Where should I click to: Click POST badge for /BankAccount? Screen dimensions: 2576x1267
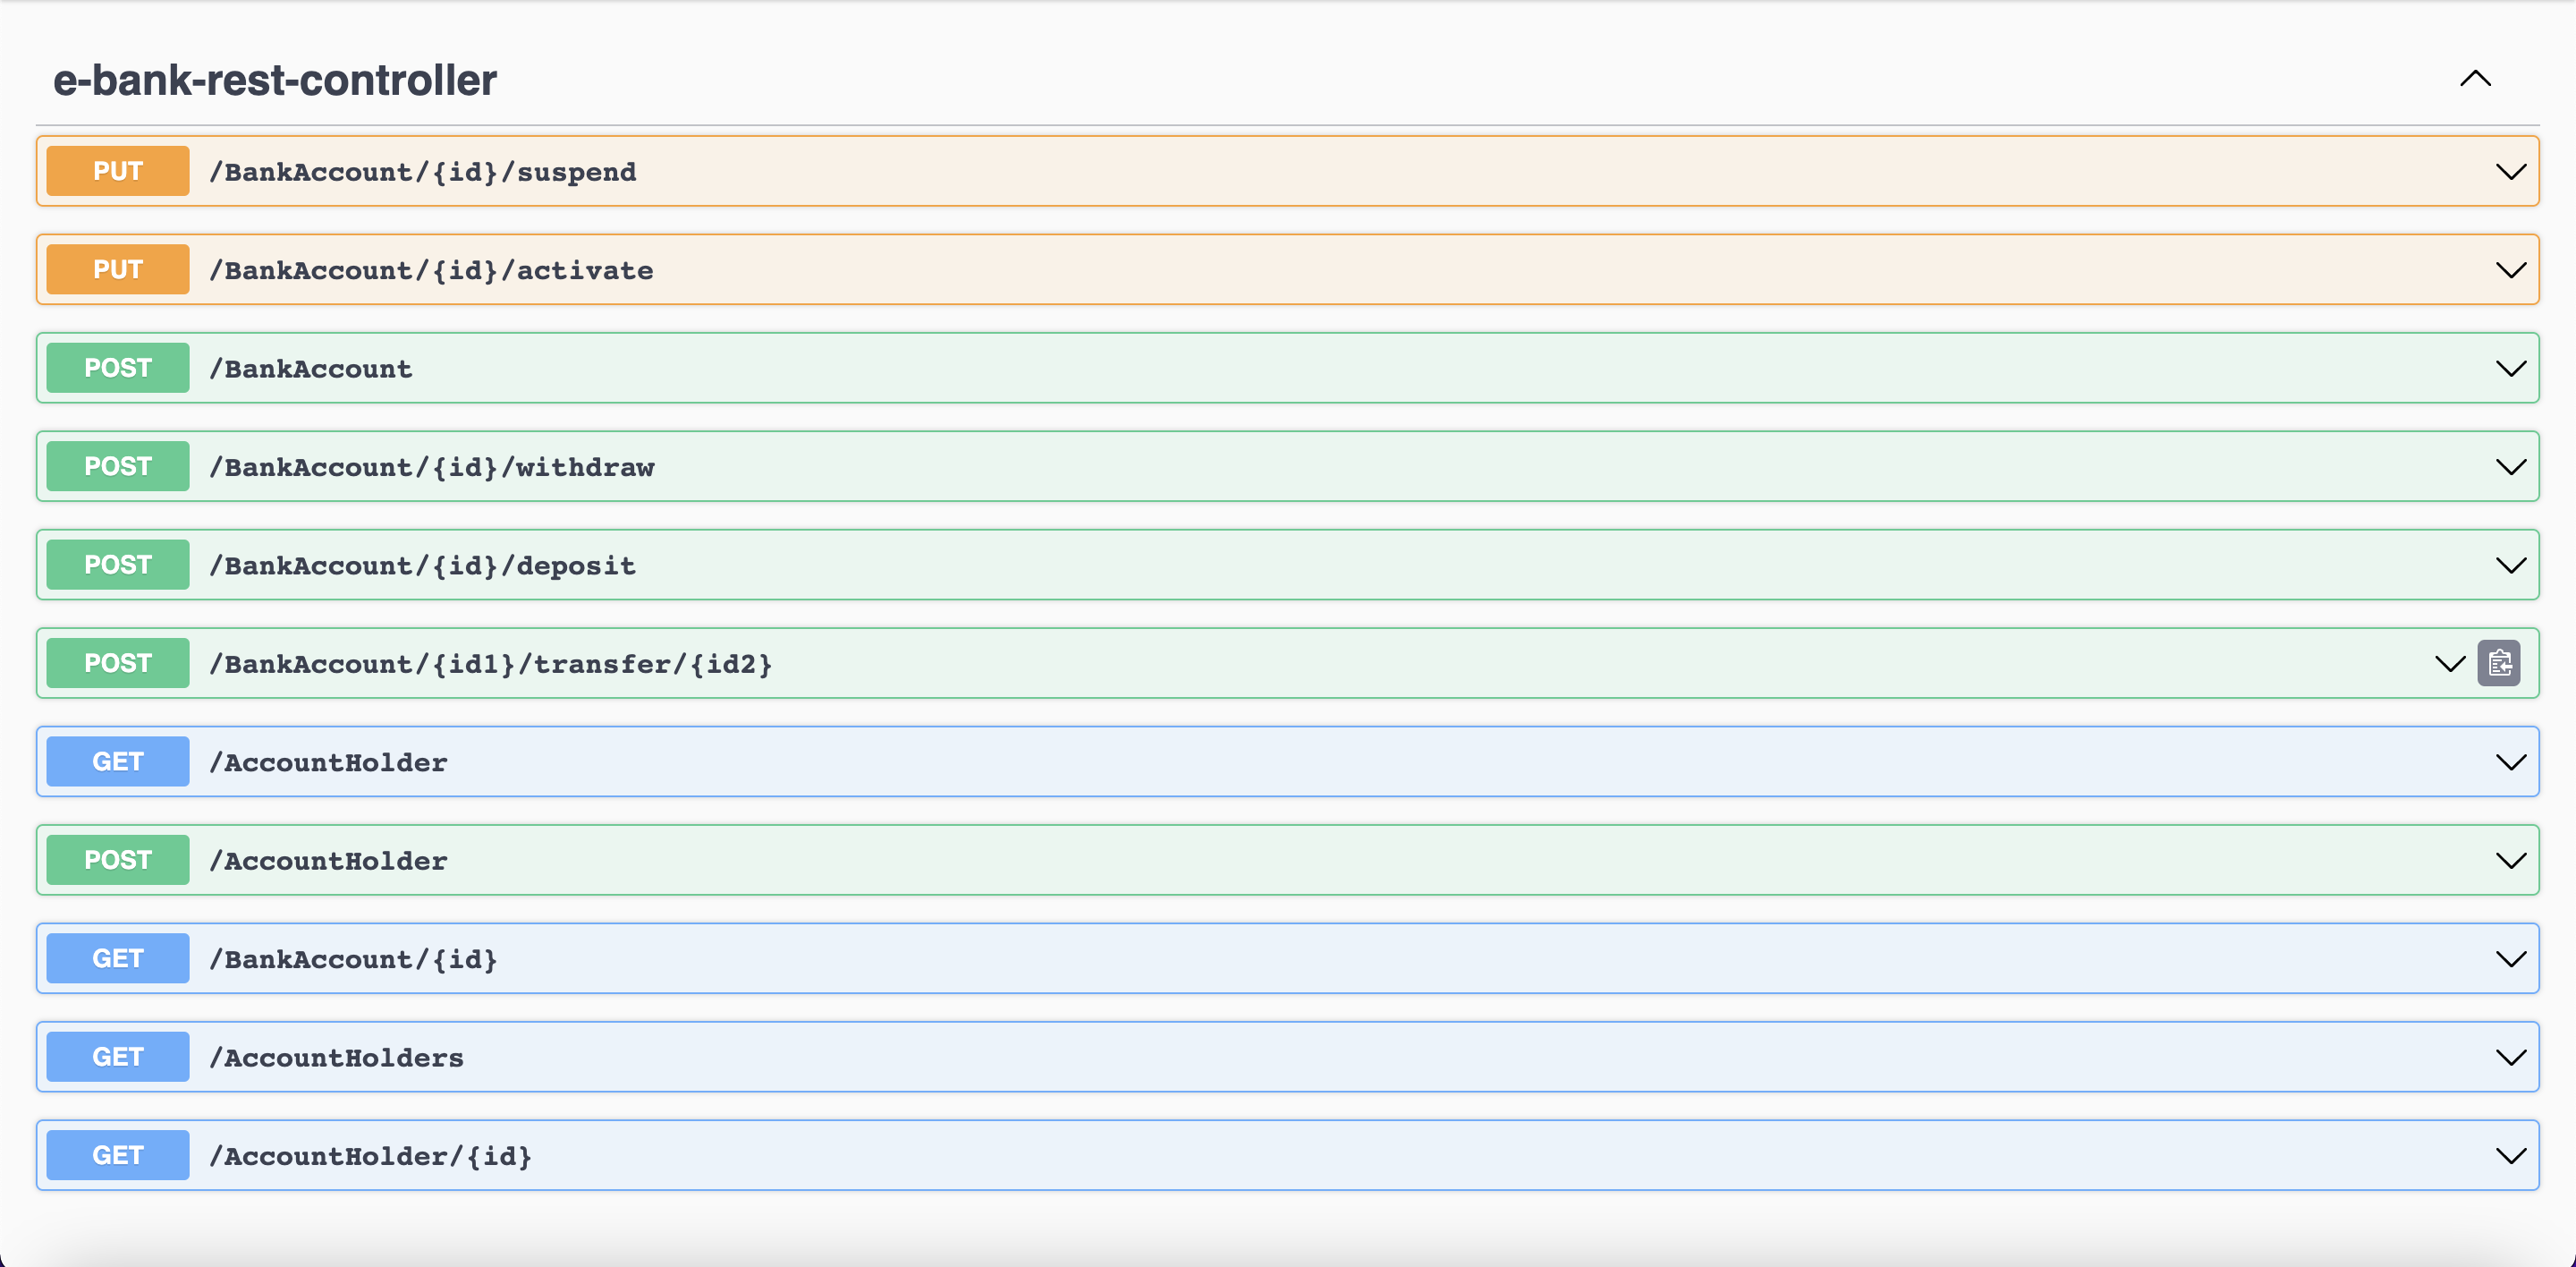[118, 368]
